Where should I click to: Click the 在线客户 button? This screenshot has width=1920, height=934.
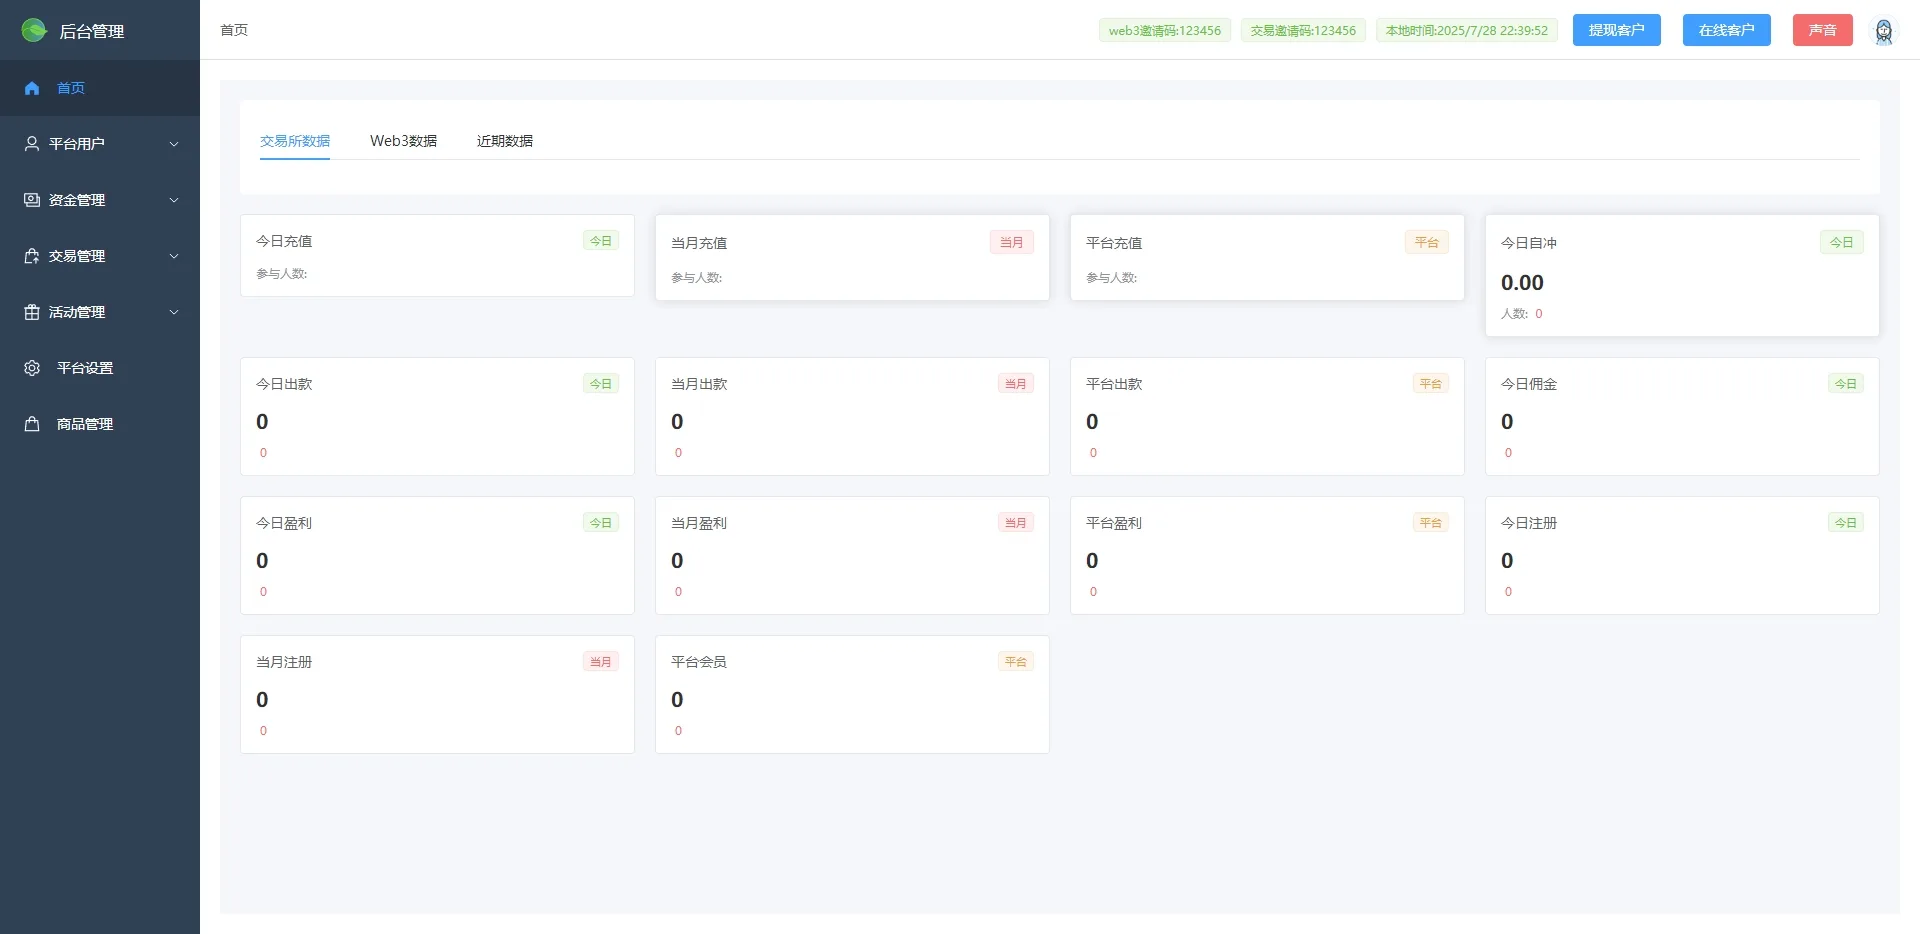click(1726, 30)
